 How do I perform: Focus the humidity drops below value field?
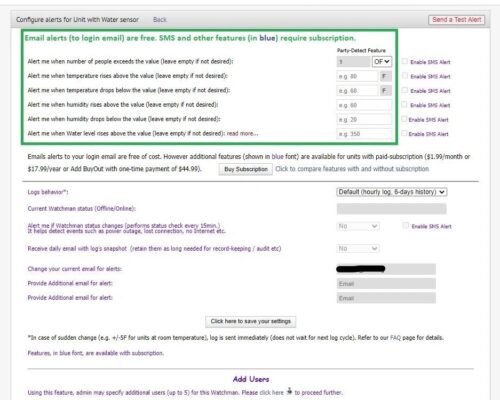(364, 120)
